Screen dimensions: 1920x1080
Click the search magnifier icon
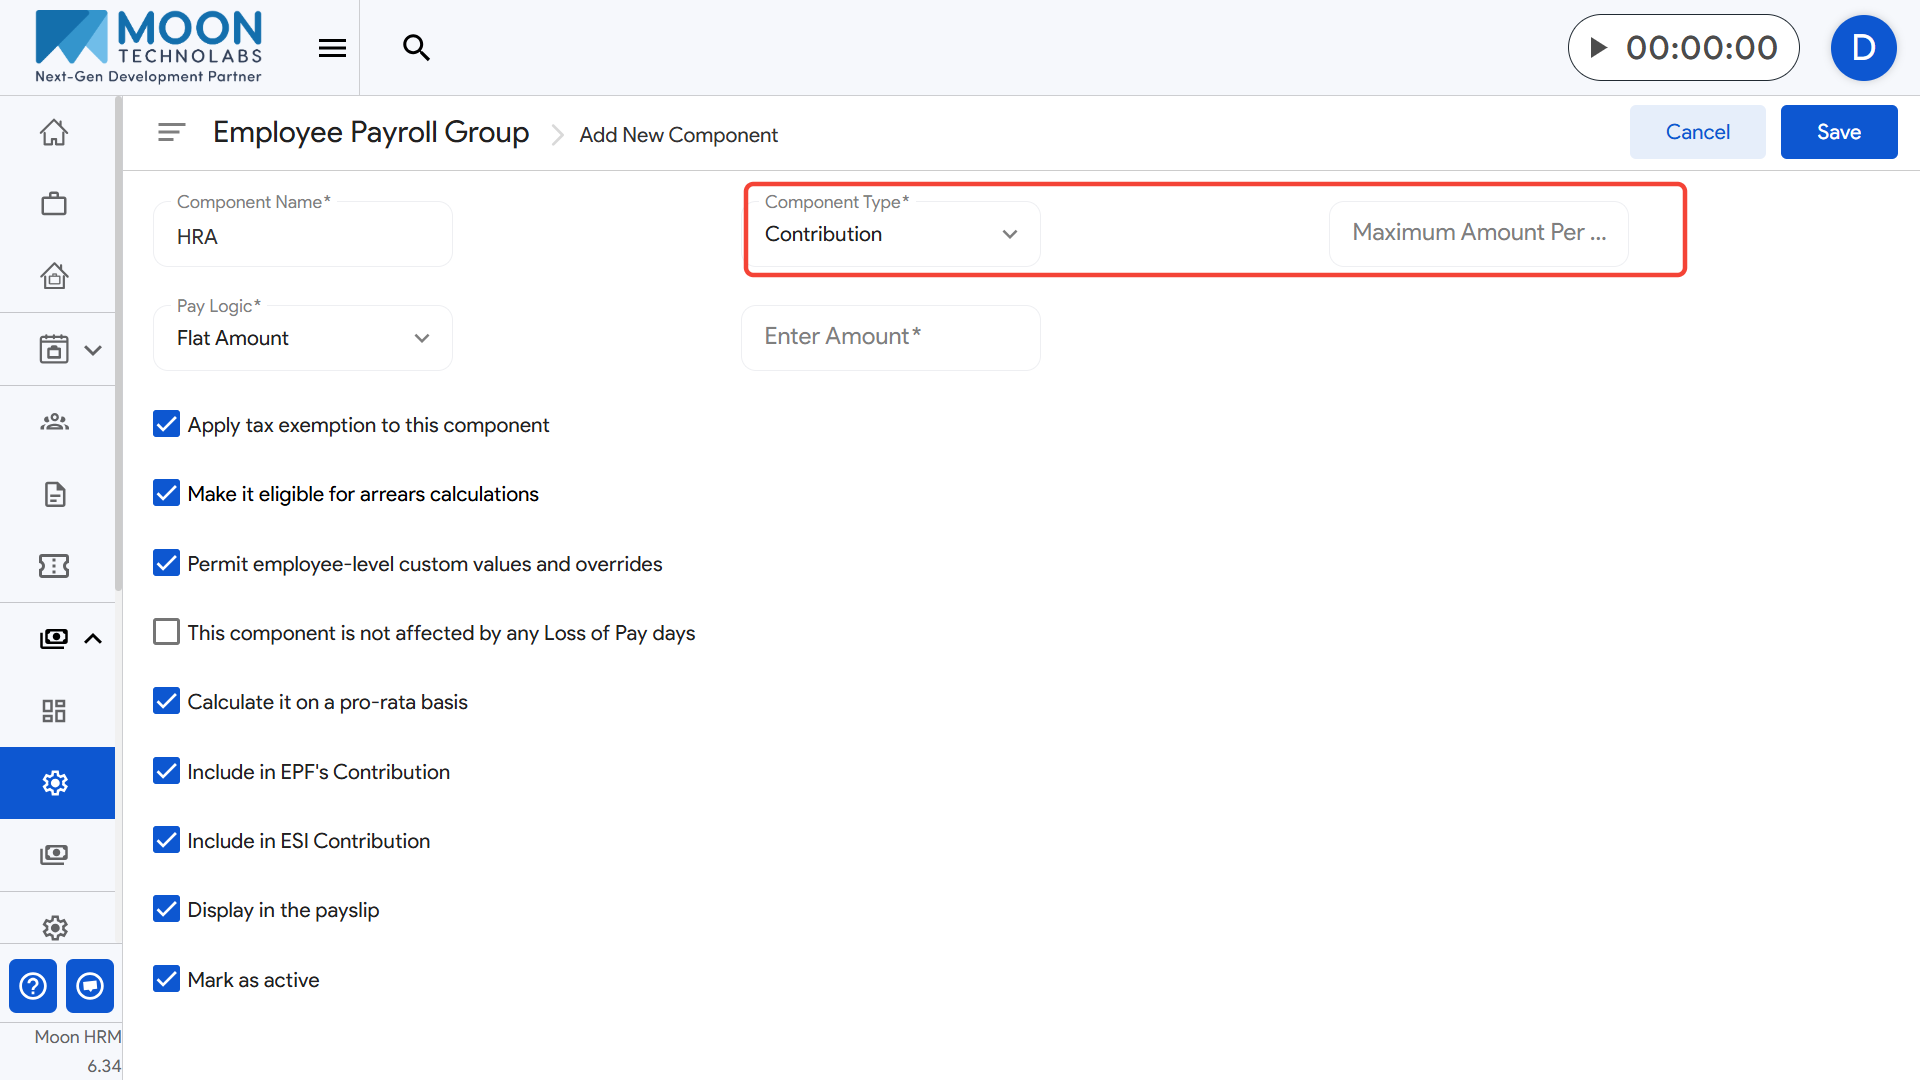416,48
